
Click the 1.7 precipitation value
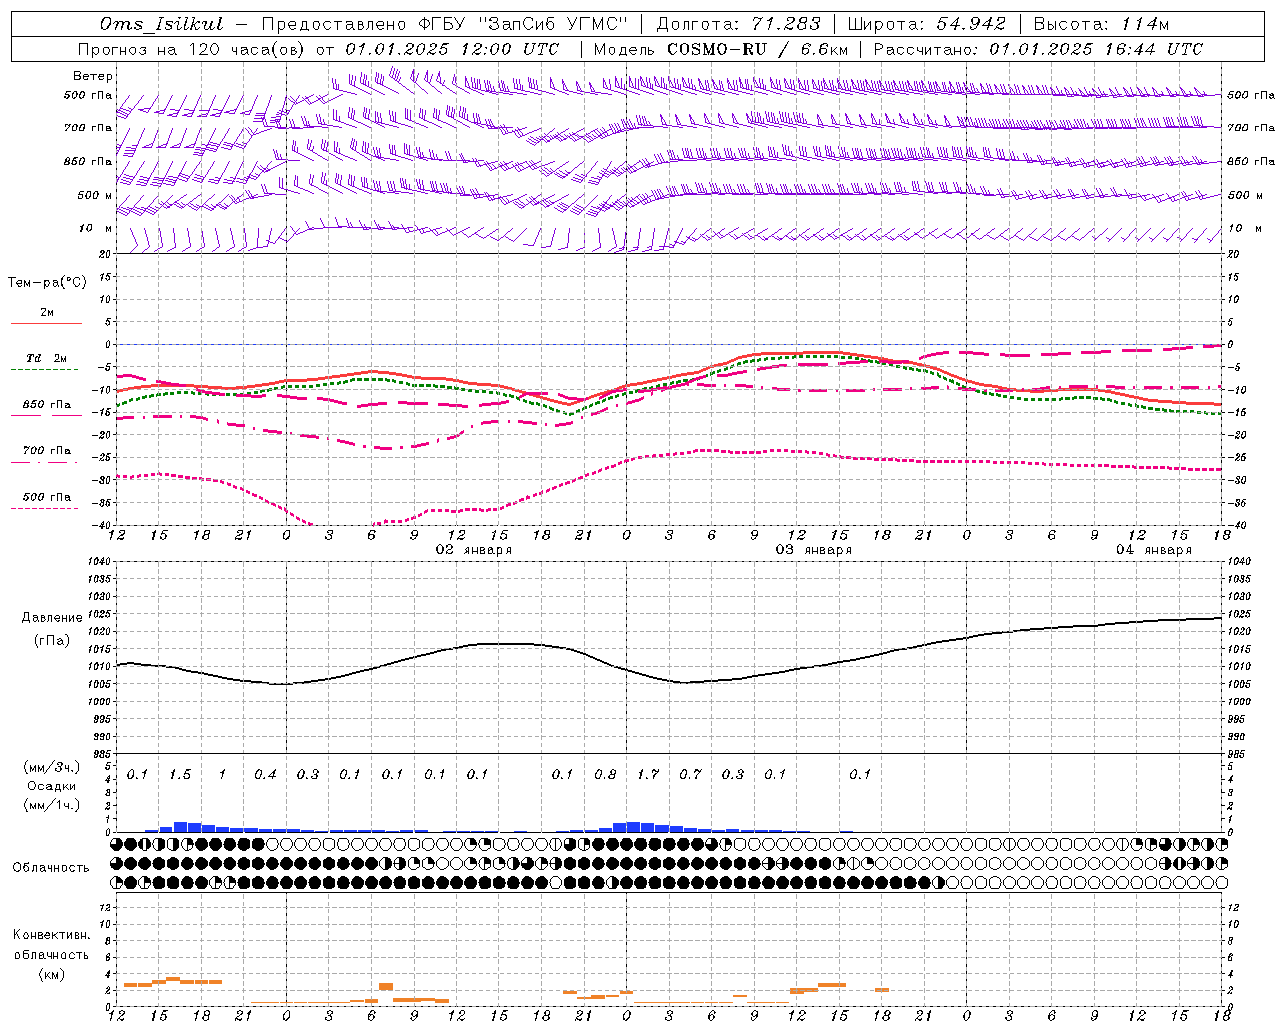click(648, 775)
